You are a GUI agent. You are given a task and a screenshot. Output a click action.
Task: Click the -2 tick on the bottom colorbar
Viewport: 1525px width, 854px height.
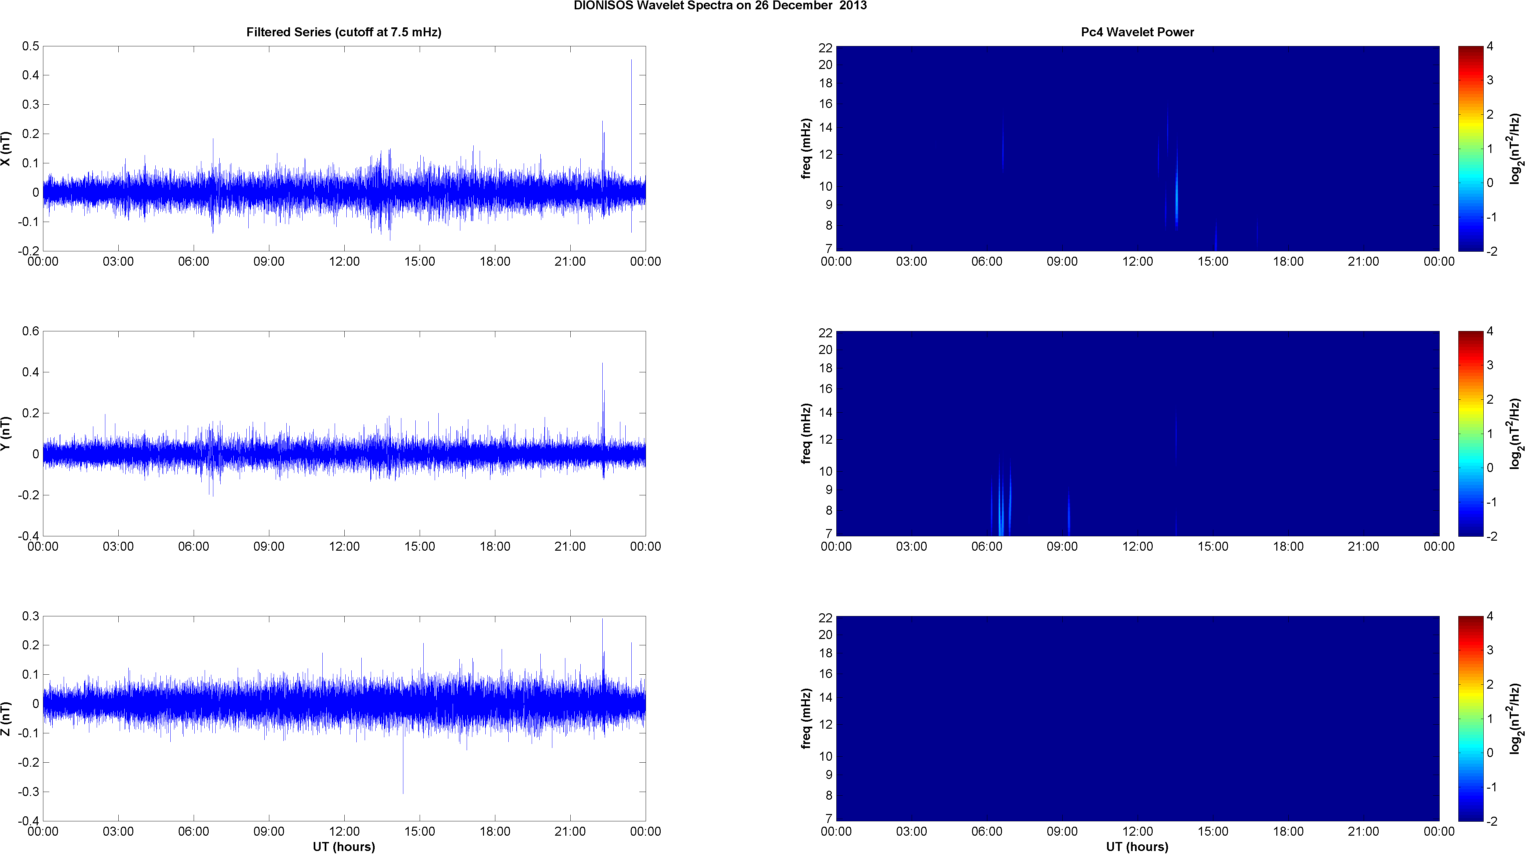1490,821
